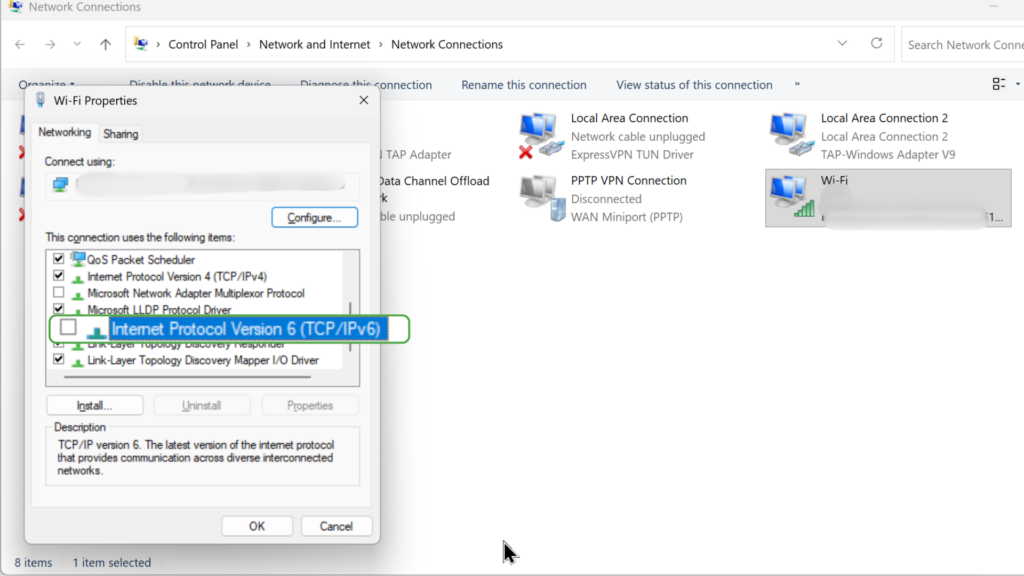
Task: Select the Local Area Connection adapter icon
Action: [x=541, y=136]
